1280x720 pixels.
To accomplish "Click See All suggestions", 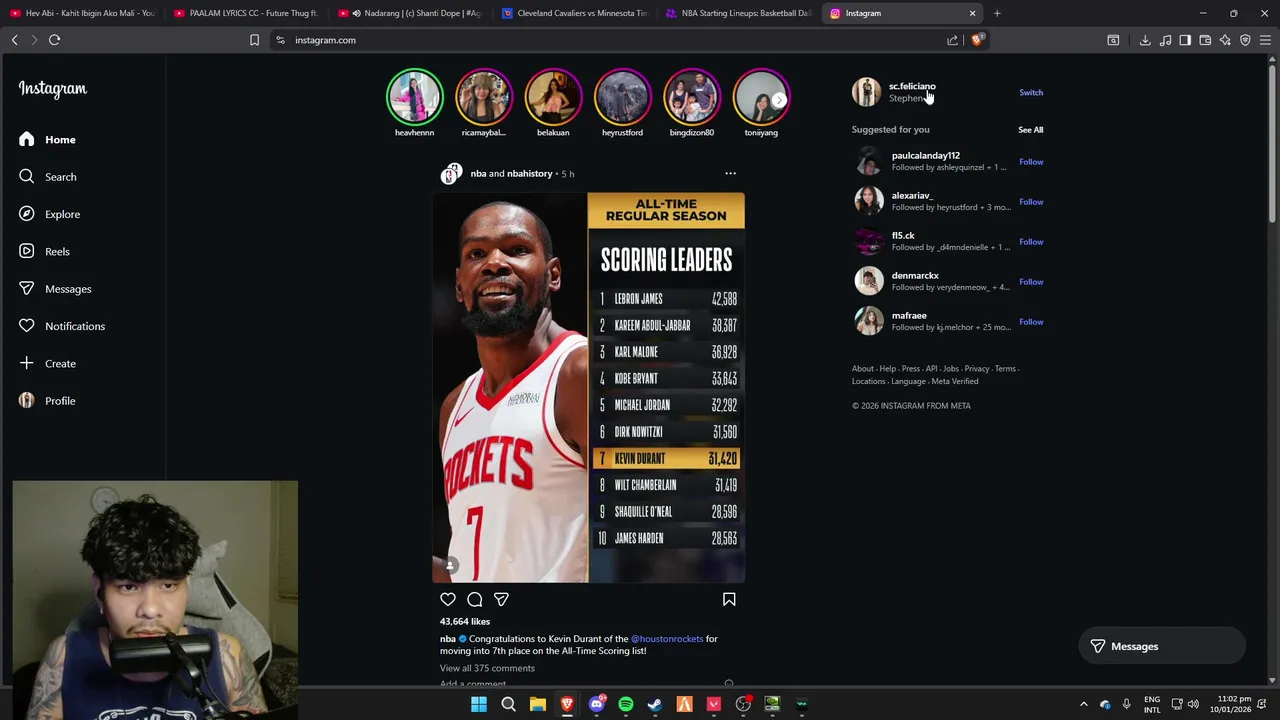I will point(1030,130).
